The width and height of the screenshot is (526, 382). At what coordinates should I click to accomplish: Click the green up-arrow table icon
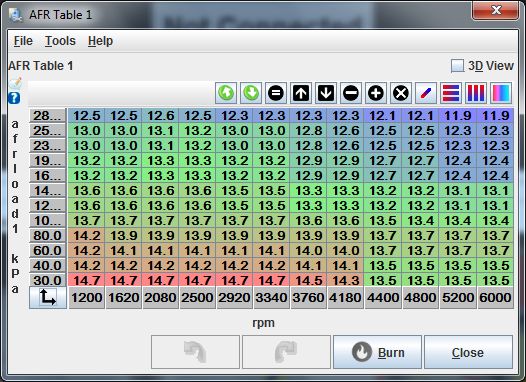pos(226,93)
